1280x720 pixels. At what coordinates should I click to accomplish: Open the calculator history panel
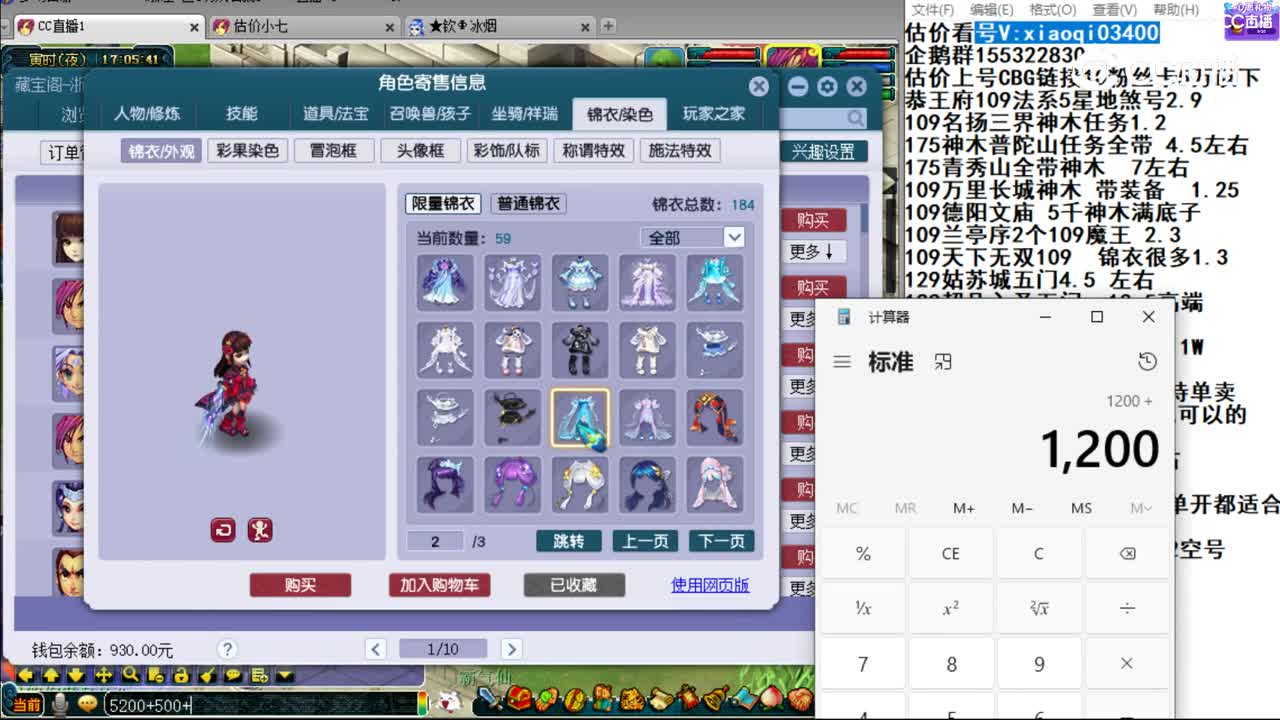[x=1147, y=362]
